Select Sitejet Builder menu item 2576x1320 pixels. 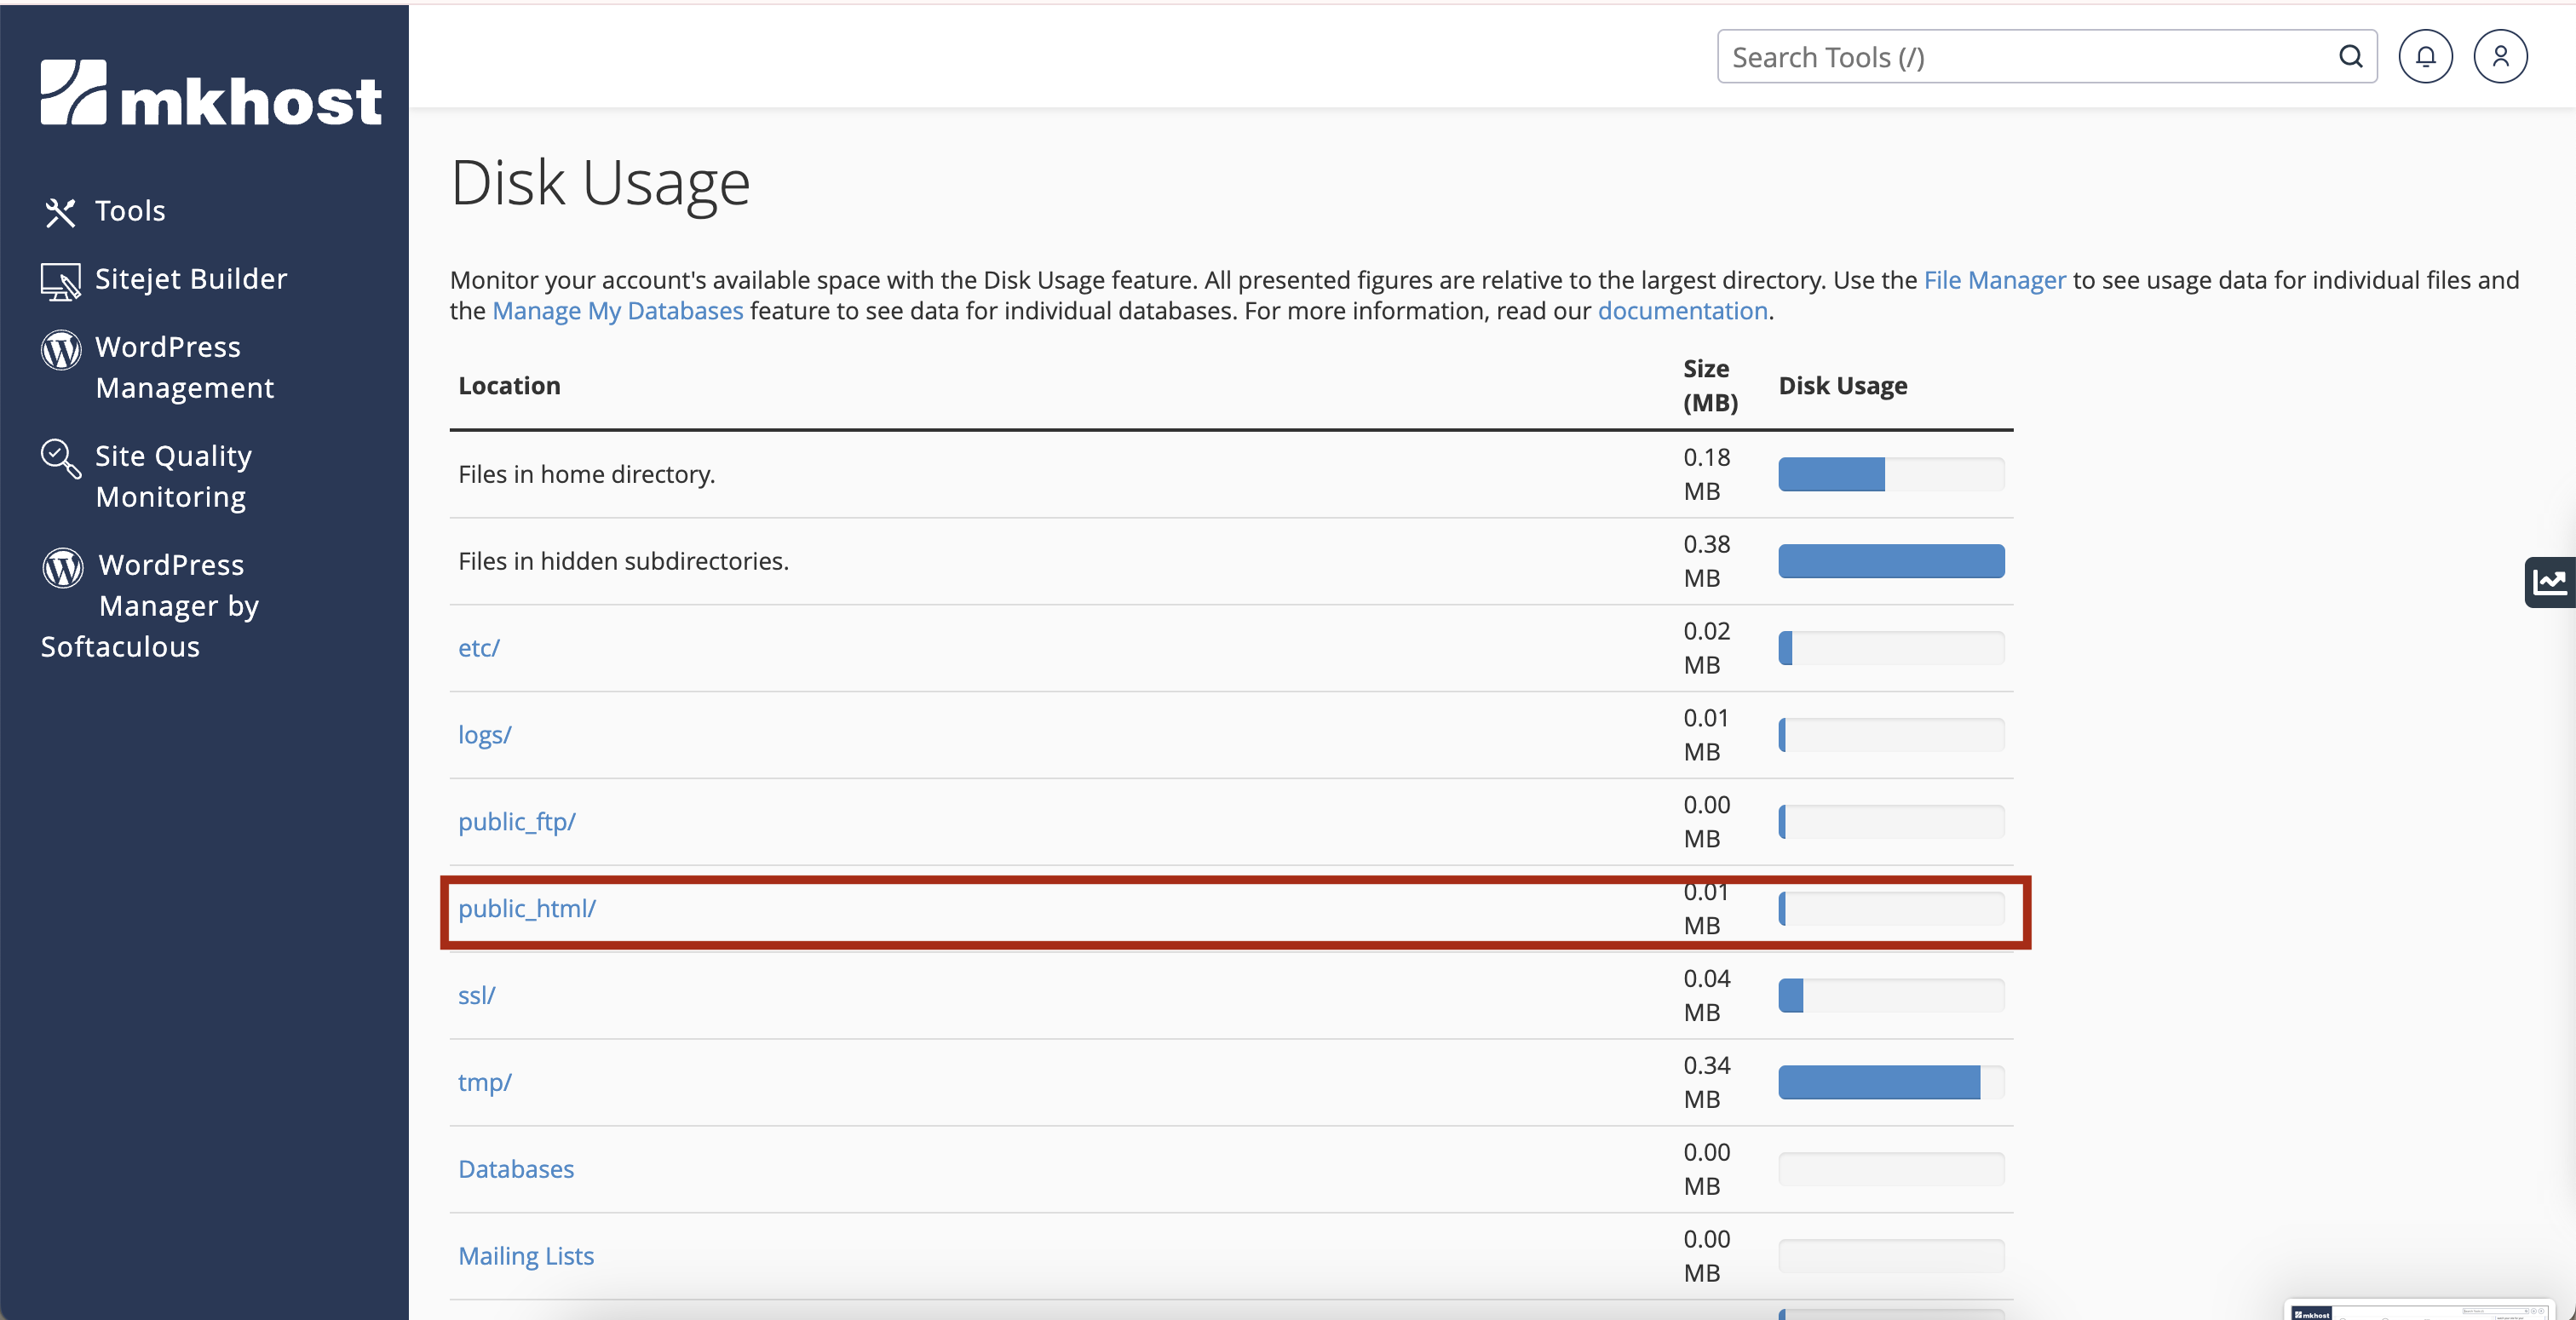pyautogui.click(x=191, y=279)
